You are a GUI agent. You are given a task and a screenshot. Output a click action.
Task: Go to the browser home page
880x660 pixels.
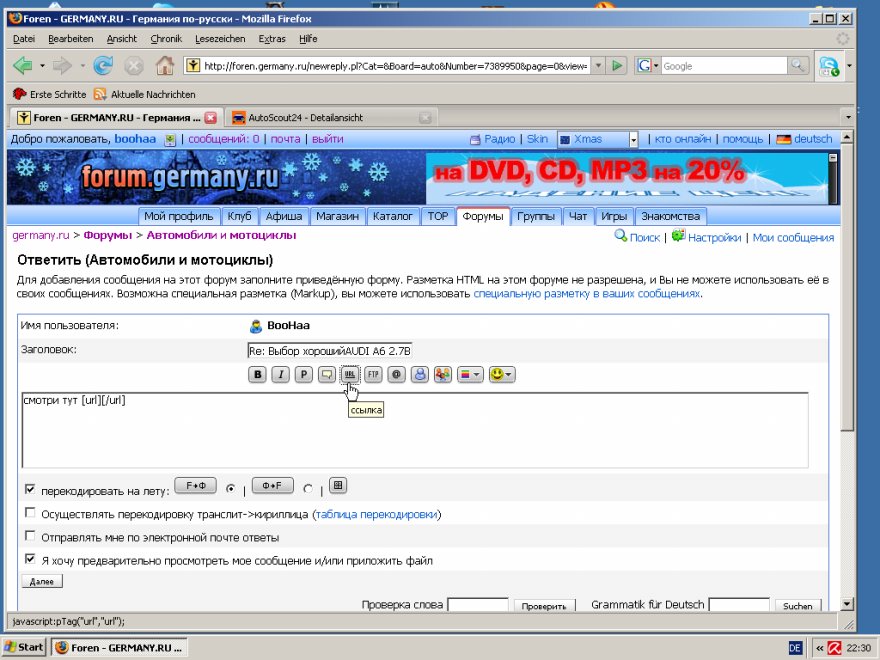coord(164,66)
